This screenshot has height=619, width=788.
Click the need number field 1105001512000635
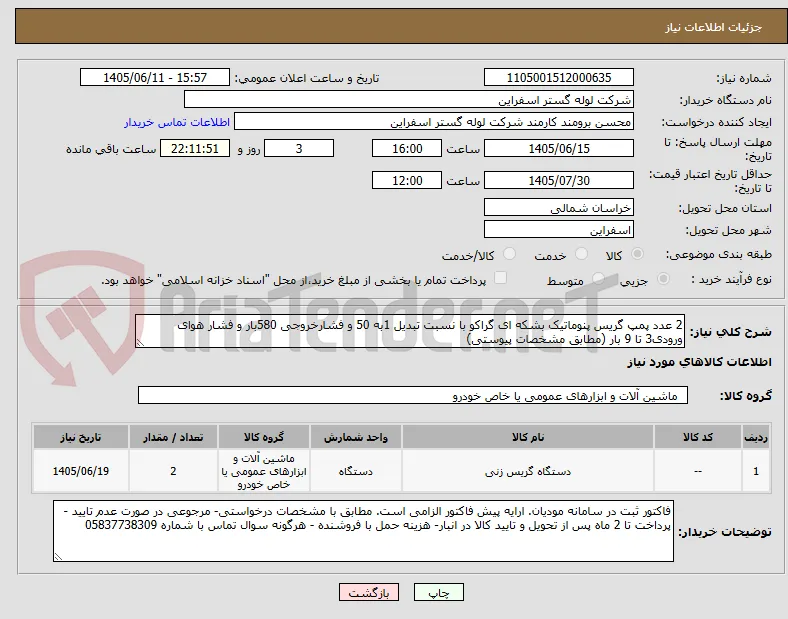(x=558, y=77)
